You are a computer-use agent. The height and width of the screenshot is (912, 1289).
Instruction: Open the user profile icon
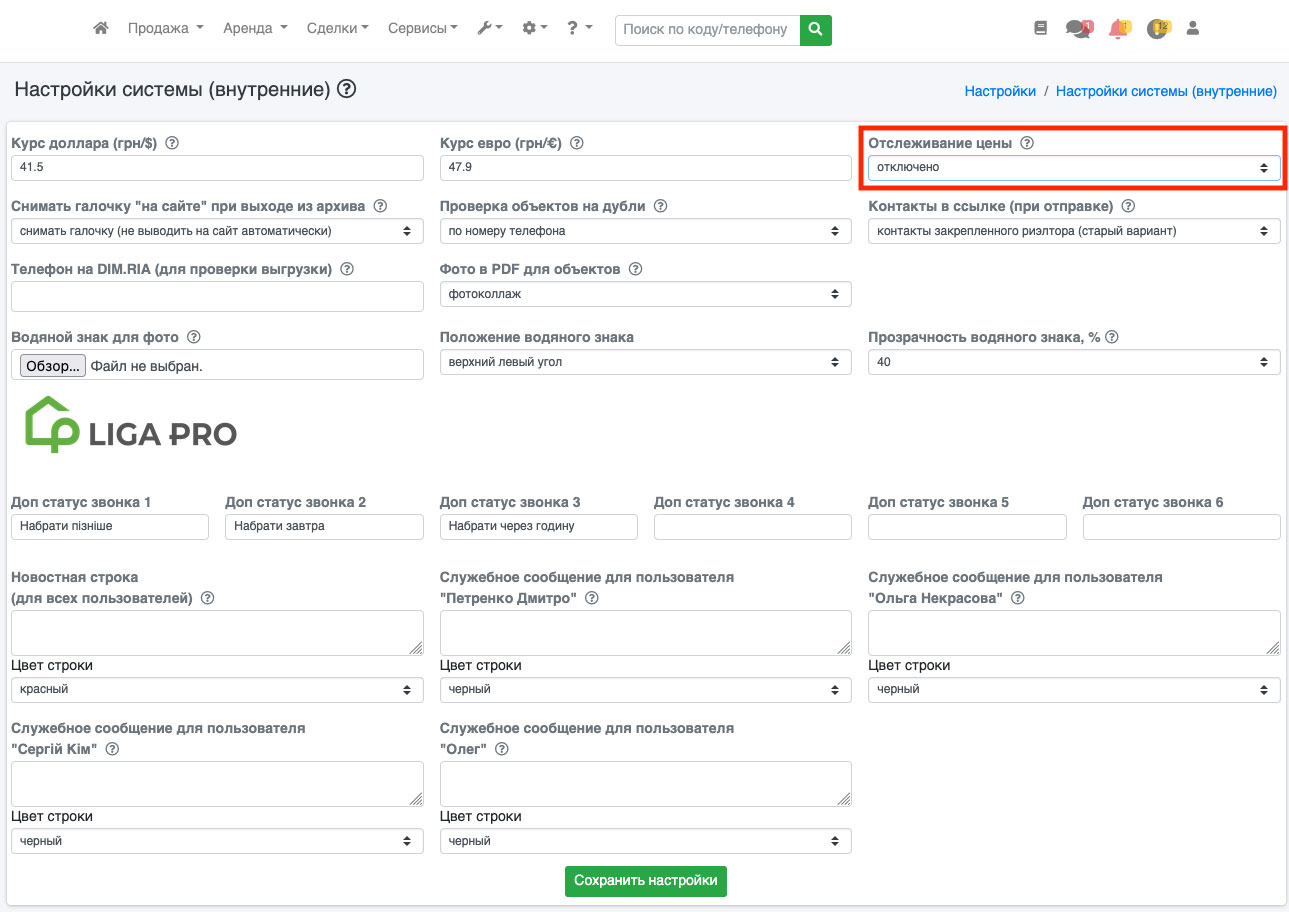point(1192,29)
